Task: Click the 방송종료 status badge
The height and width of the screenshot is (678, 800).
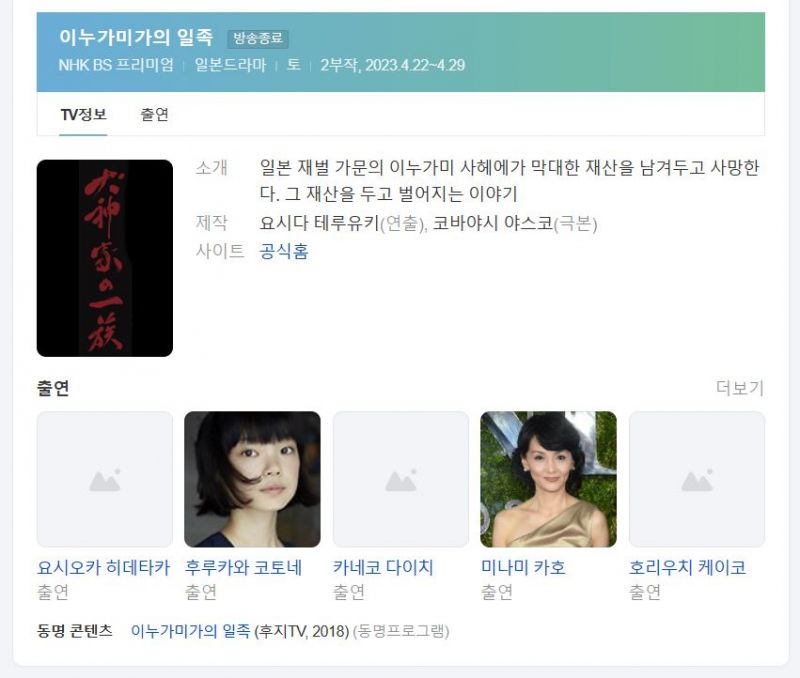Action: [258, 38]
